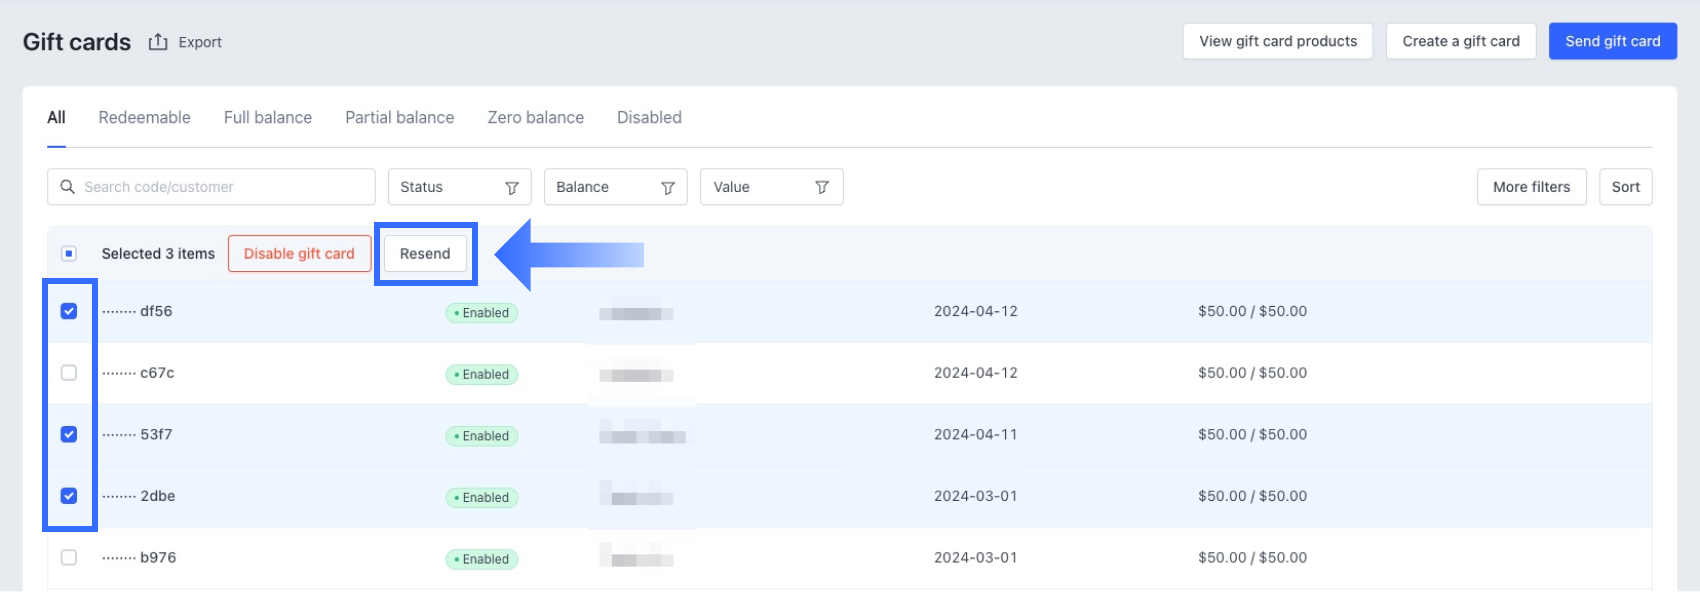The width and height of the screenshot is (1700, 592).
Task: Open the Disabled tab
Action: (649, 117)
